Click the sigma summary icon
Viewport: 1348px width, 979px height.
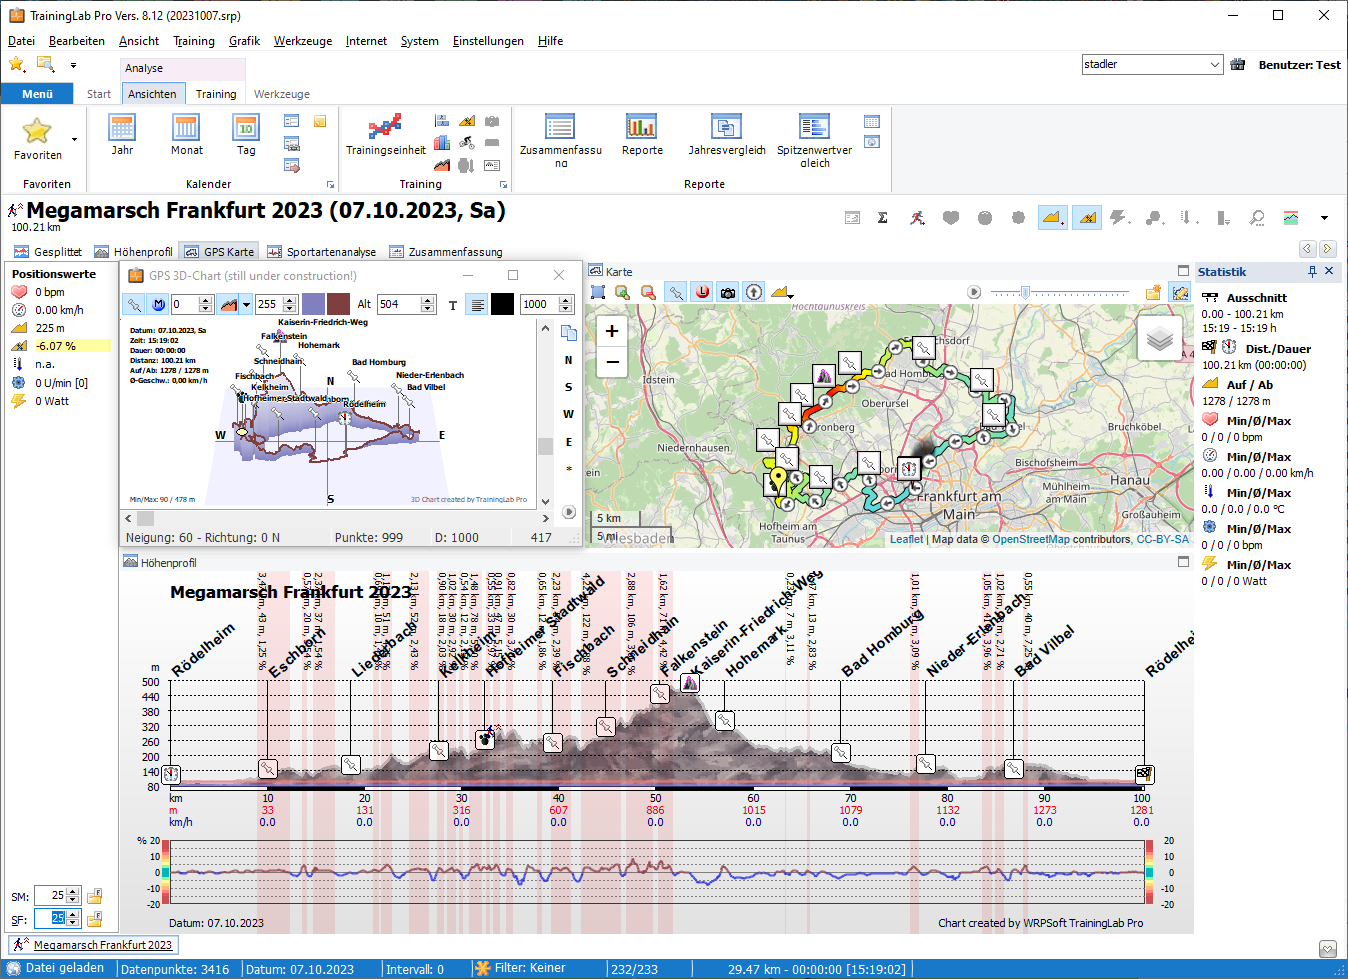[883, 217]
